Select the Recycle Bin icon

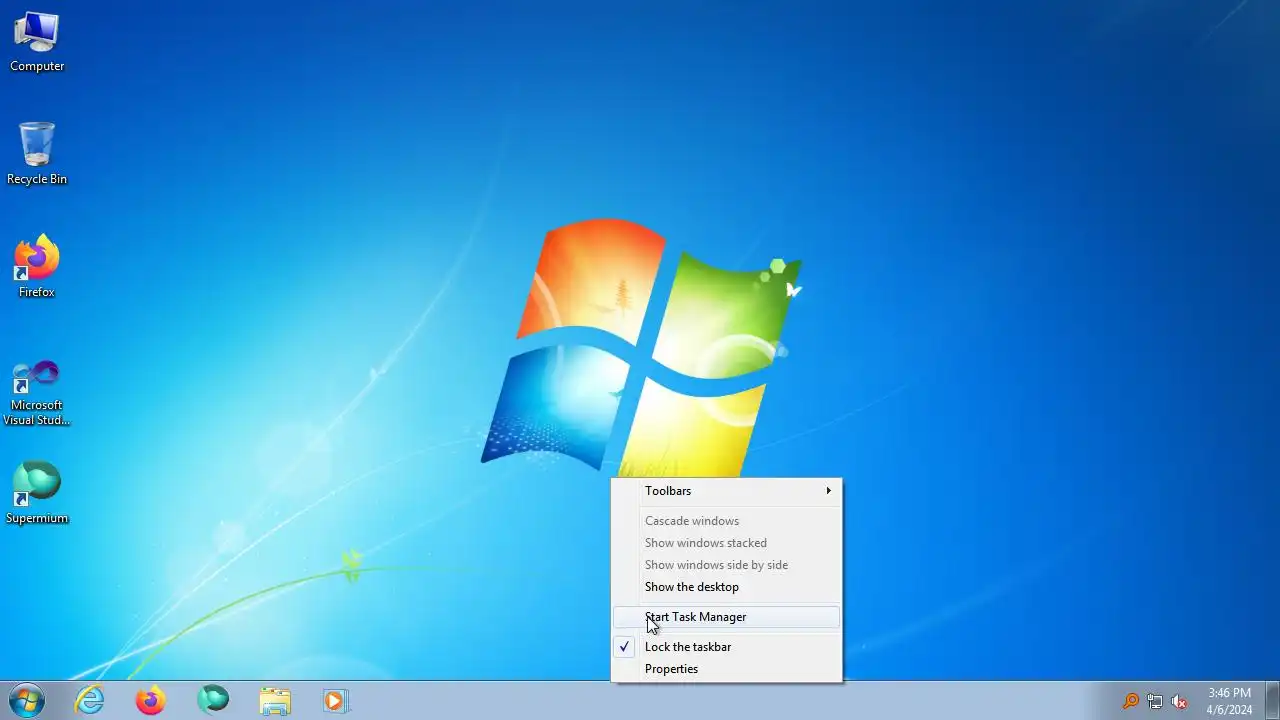coord(37,154)
